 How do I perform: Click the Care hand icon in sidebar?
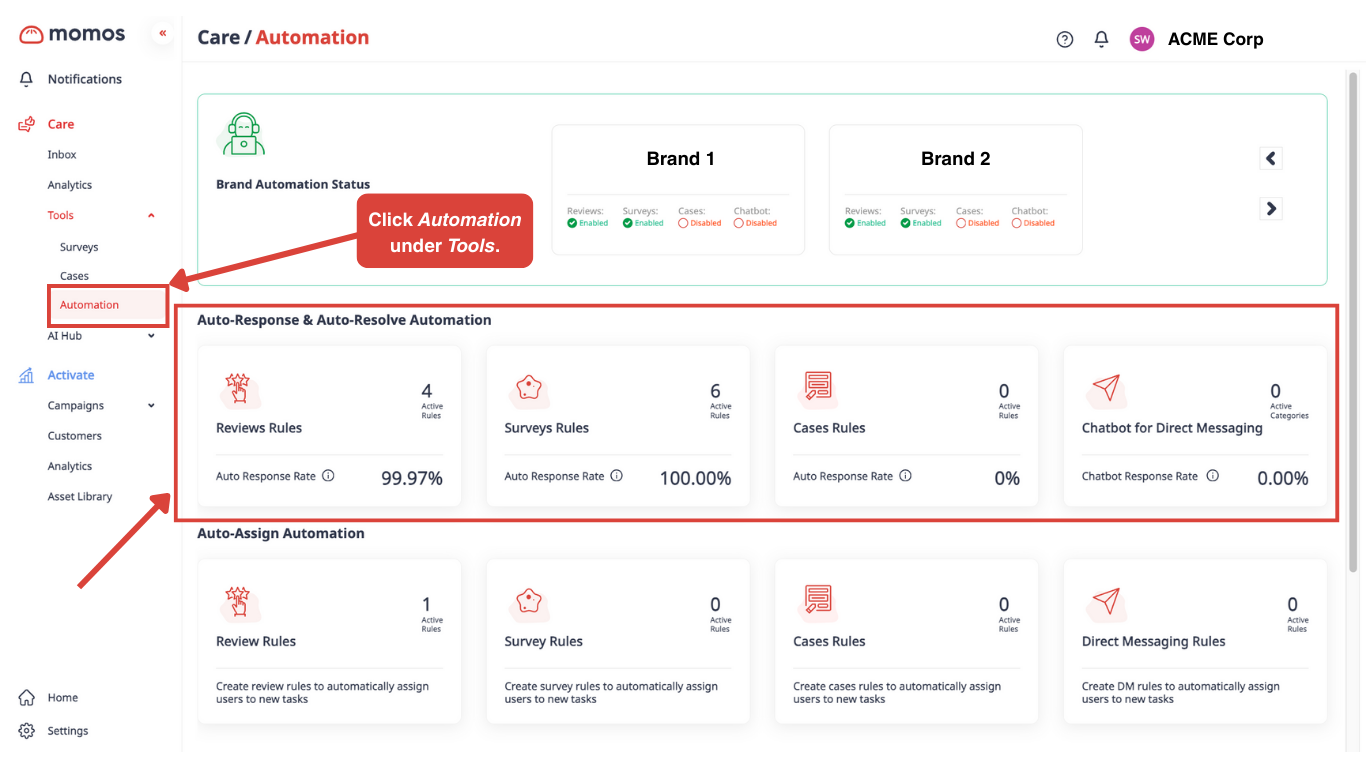point(26,123)
